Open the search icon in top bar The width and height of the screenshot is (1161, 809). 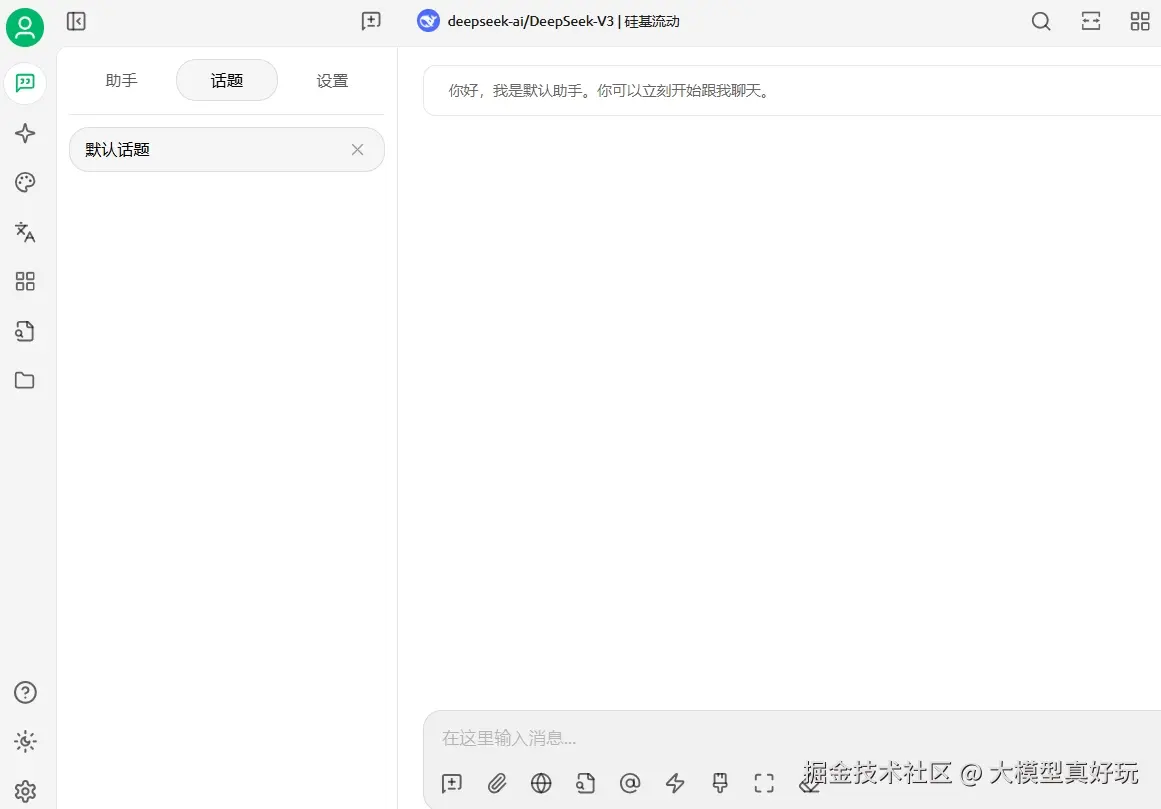[x=1041, y=21]
